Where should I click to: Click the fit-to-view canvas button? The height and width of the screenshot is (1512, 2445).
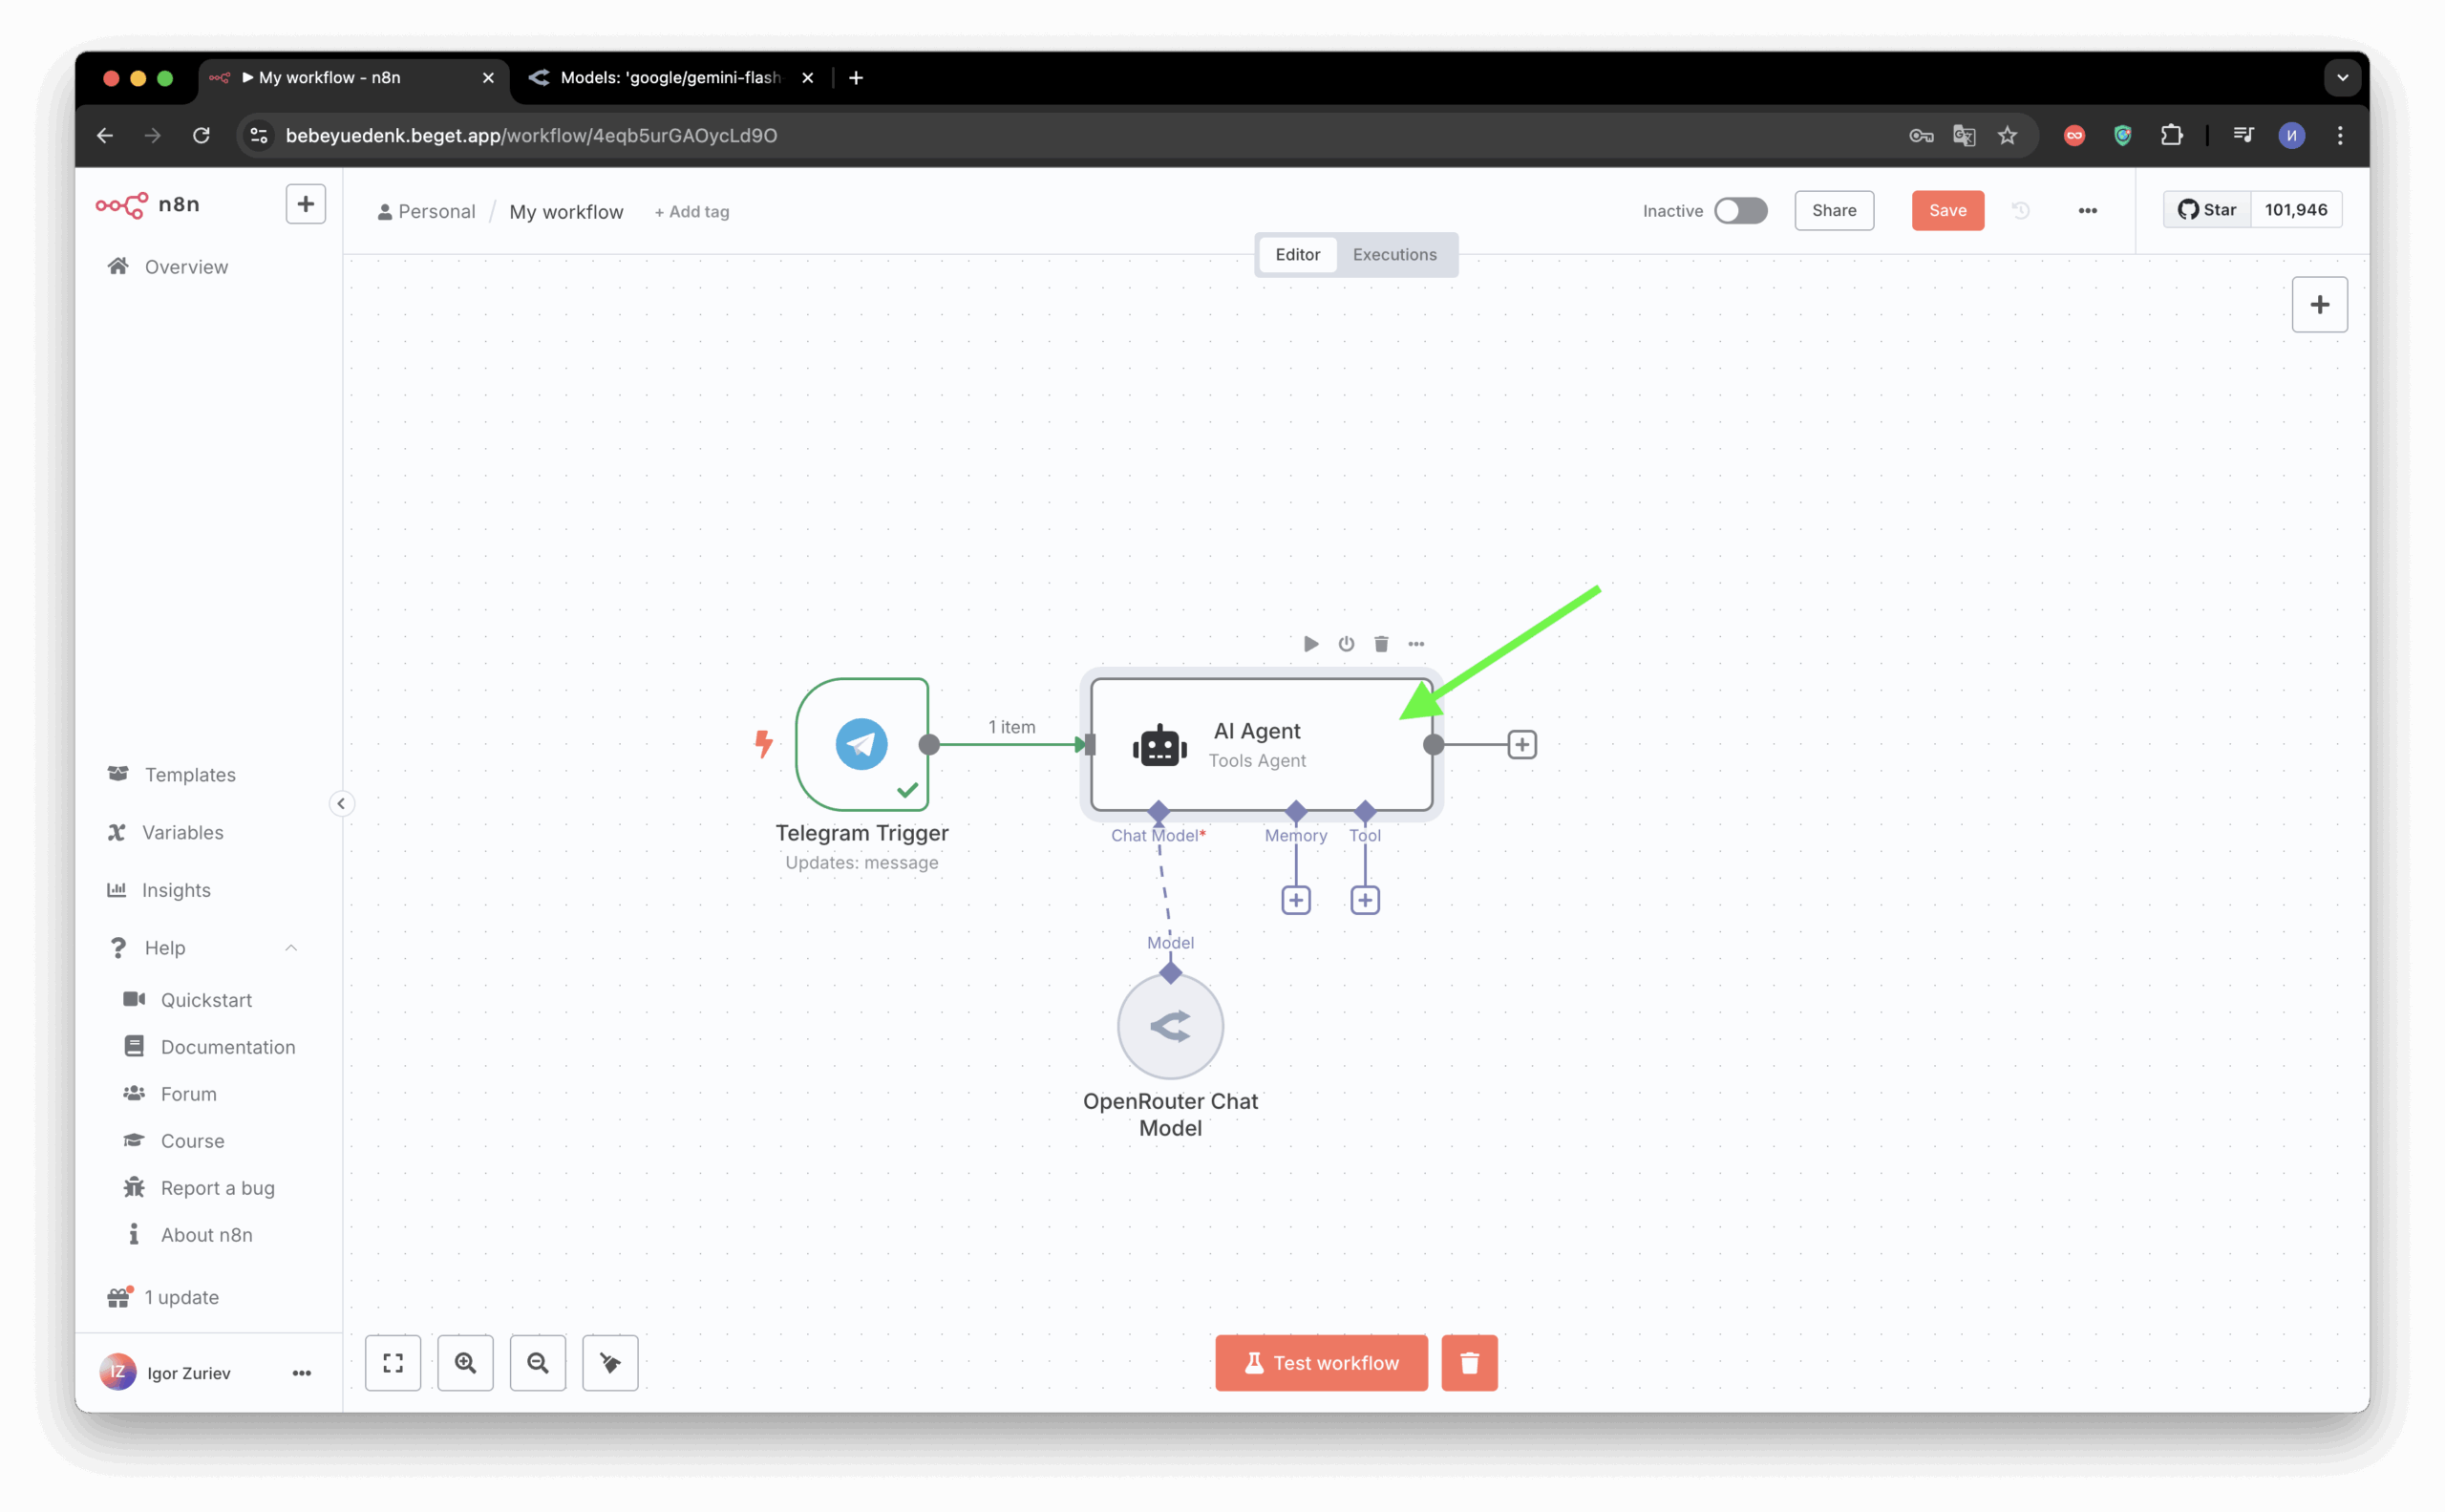pos(393,1363)
